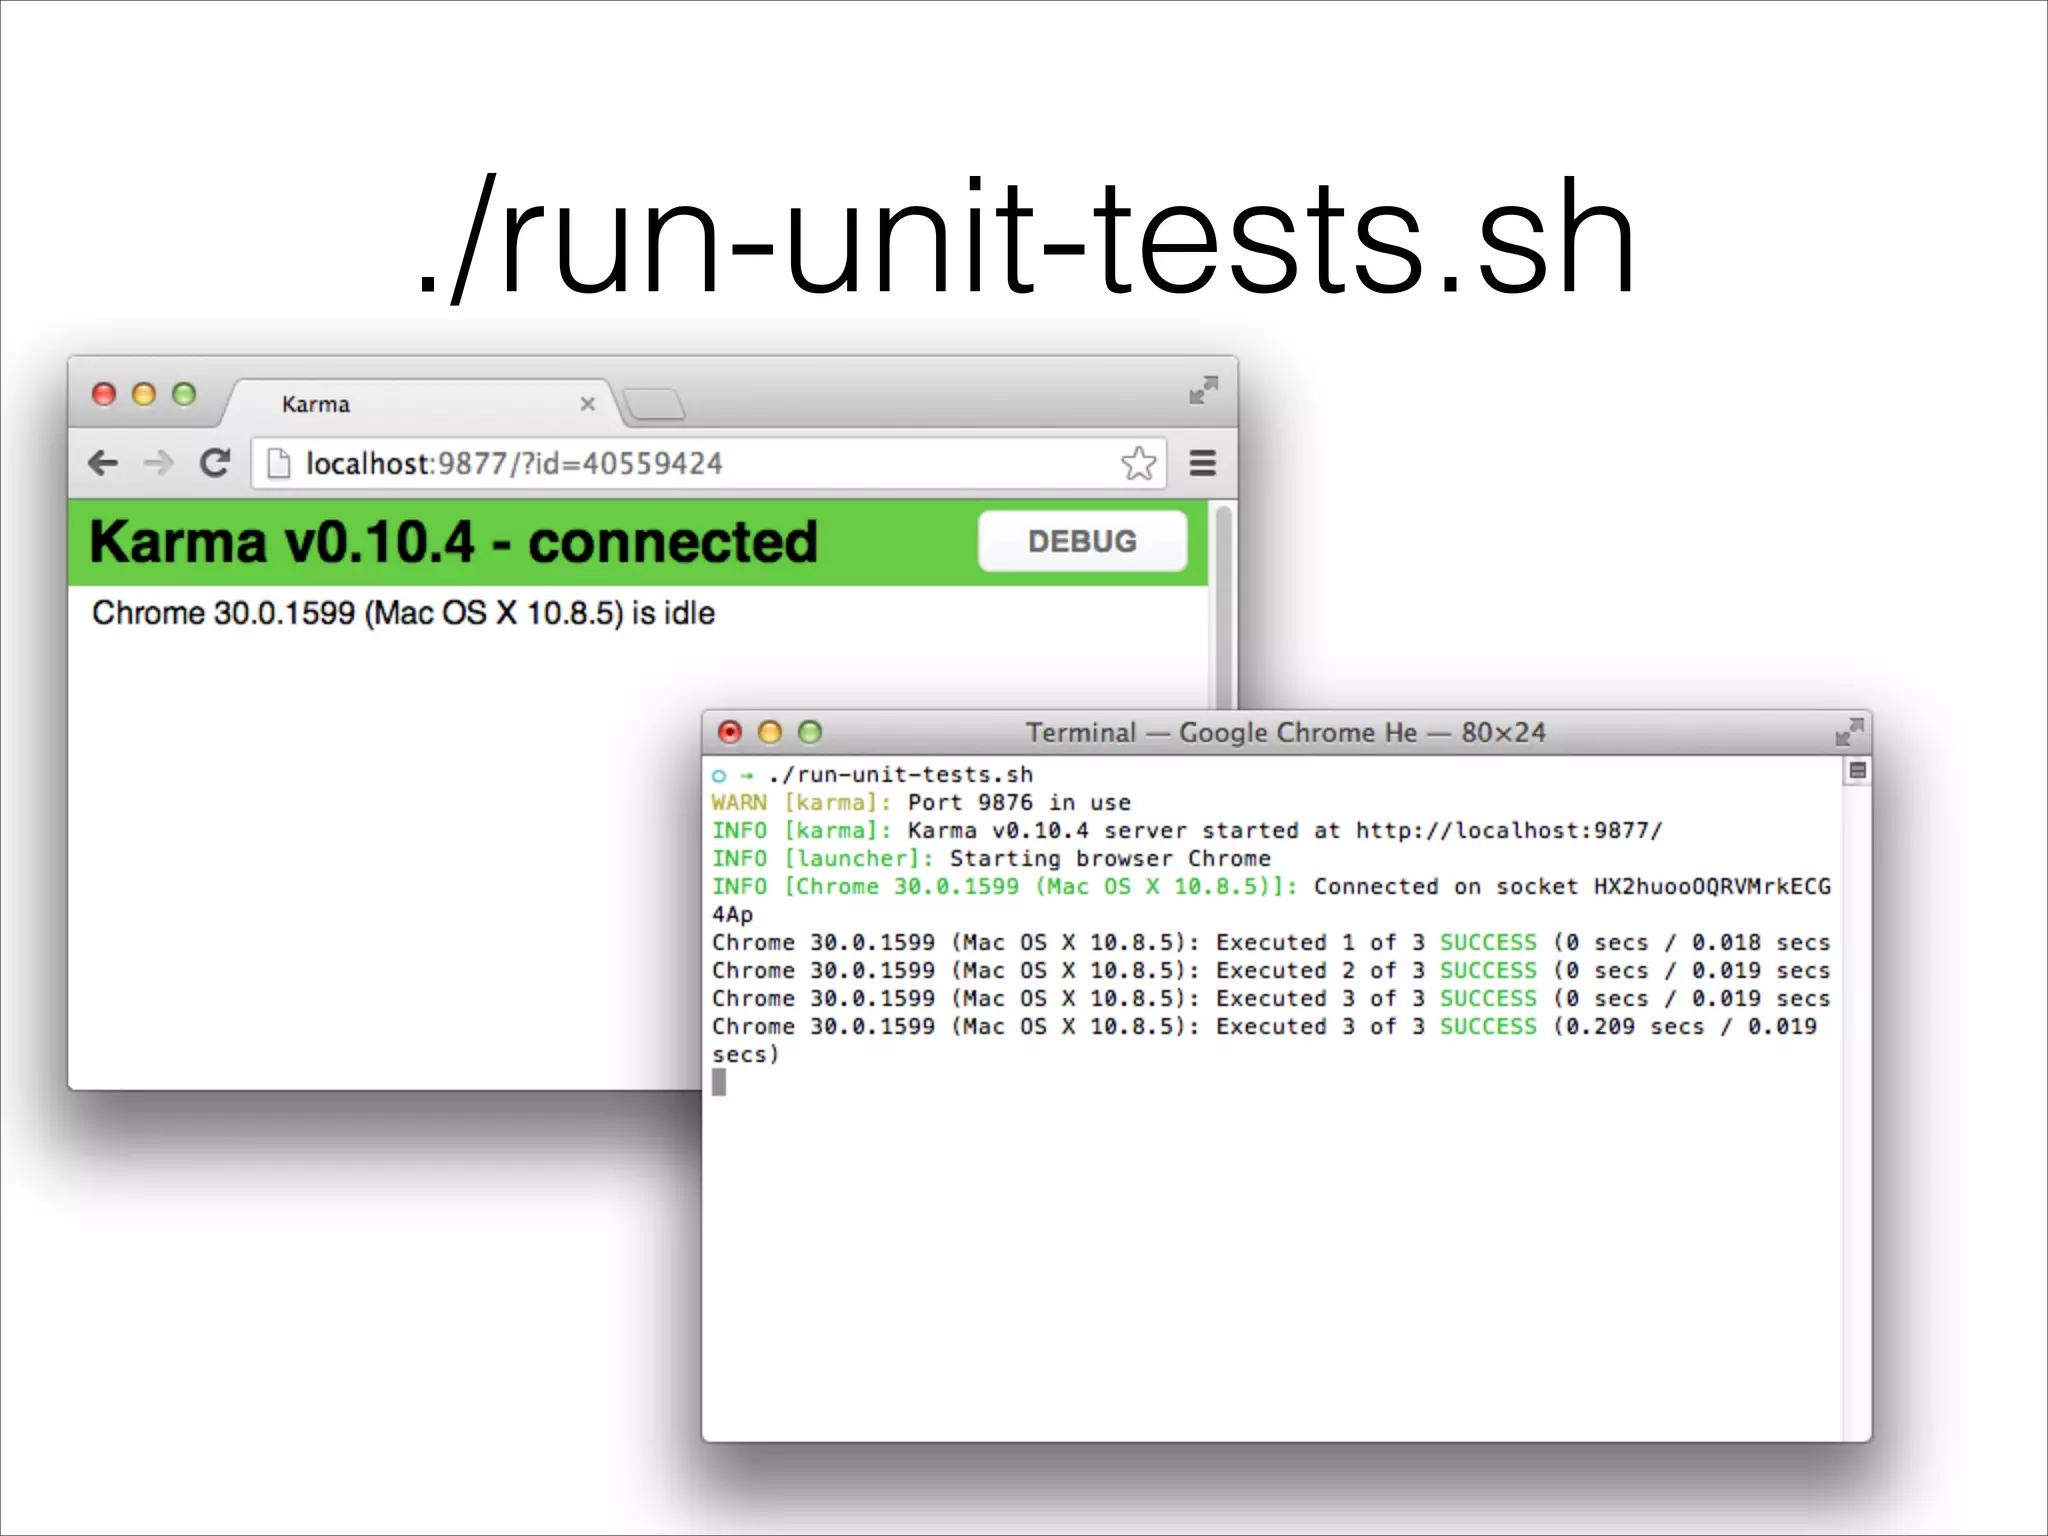The height and width of the screenshot is (1536, 2048).
Task: Click the Terminal title bar text
Action: click(1285, 732)
